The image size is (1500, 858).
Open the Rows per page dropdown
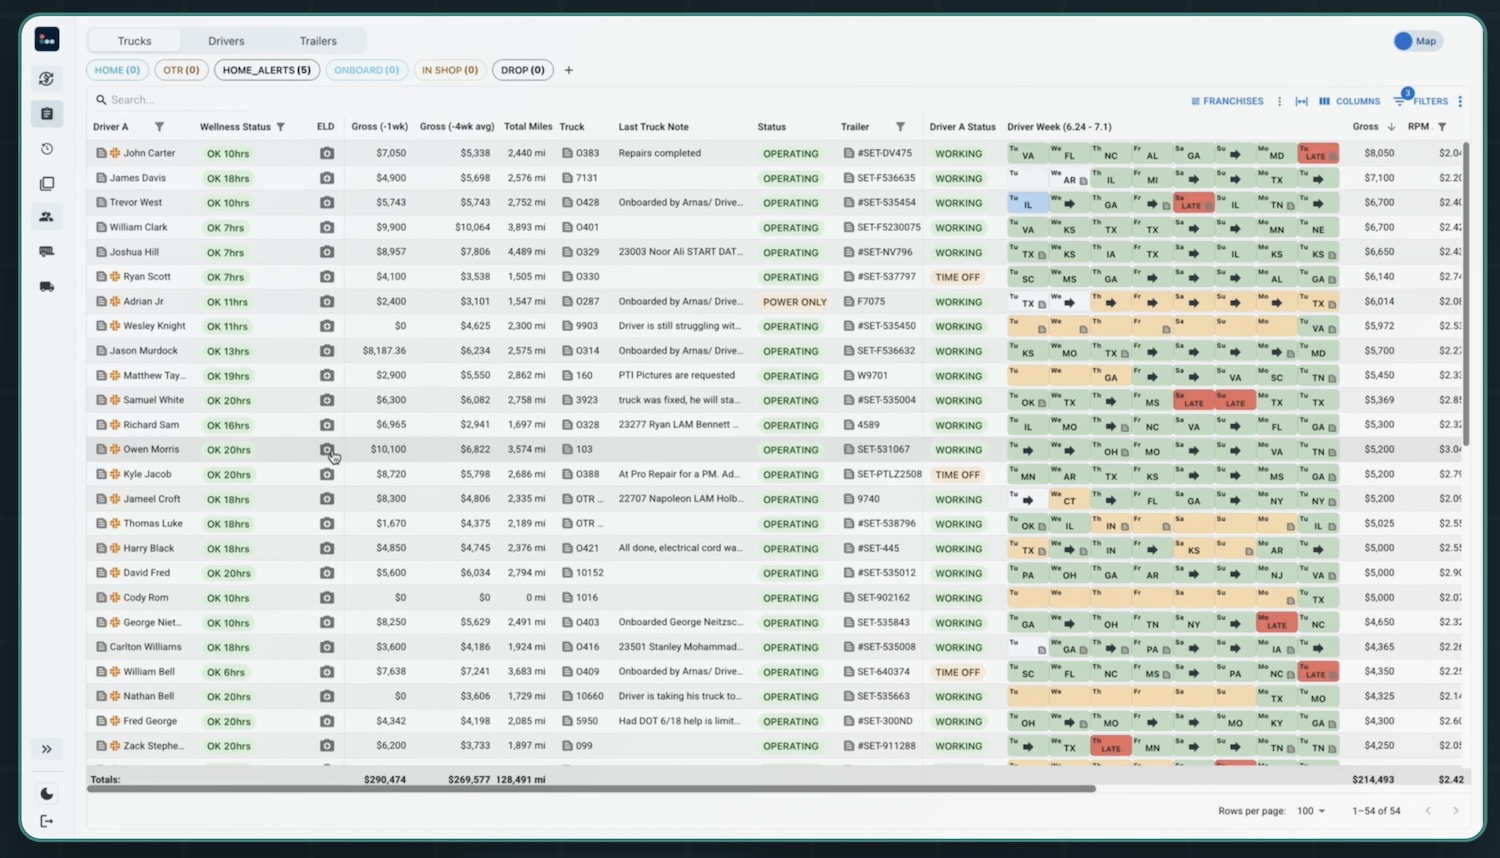tap(1311, 811)
